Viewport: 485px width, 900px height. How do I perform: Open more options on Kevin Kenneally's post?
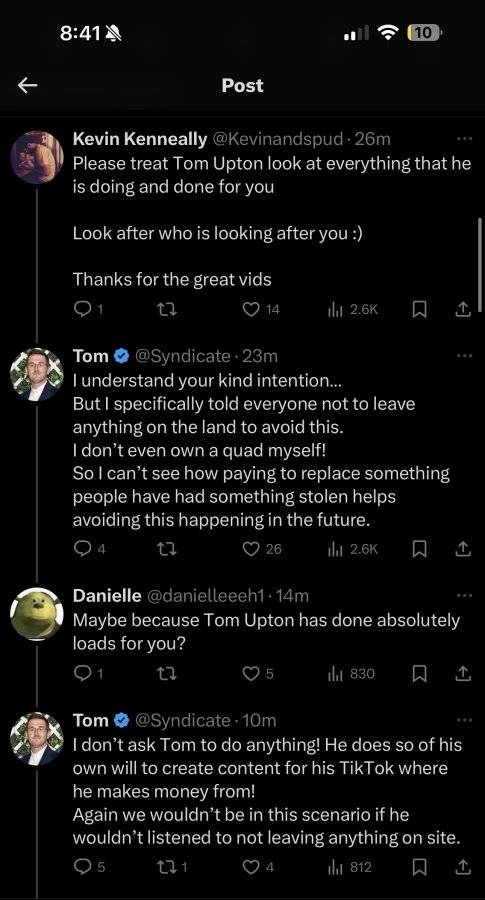point(463,139)
